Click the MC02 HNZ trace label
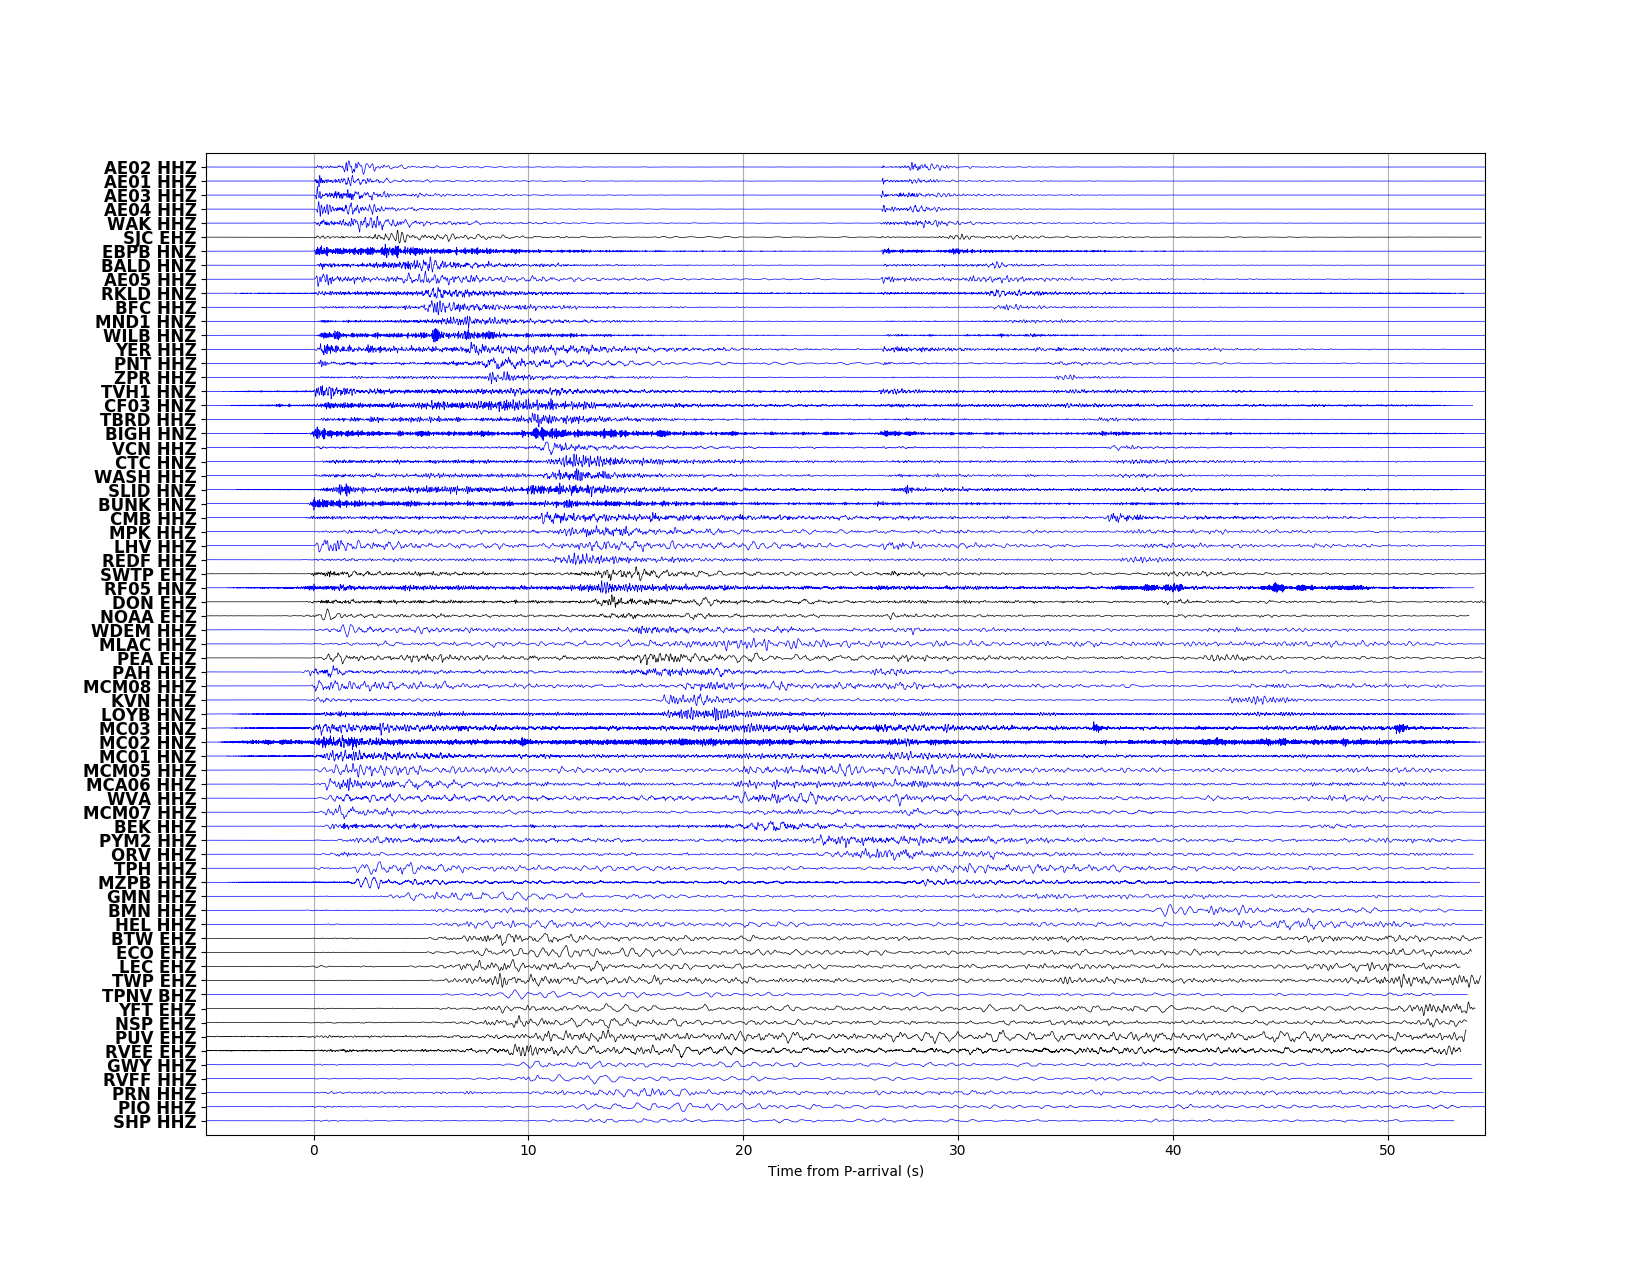This screenshot has width=1650, height=1275. pos(148,743)
